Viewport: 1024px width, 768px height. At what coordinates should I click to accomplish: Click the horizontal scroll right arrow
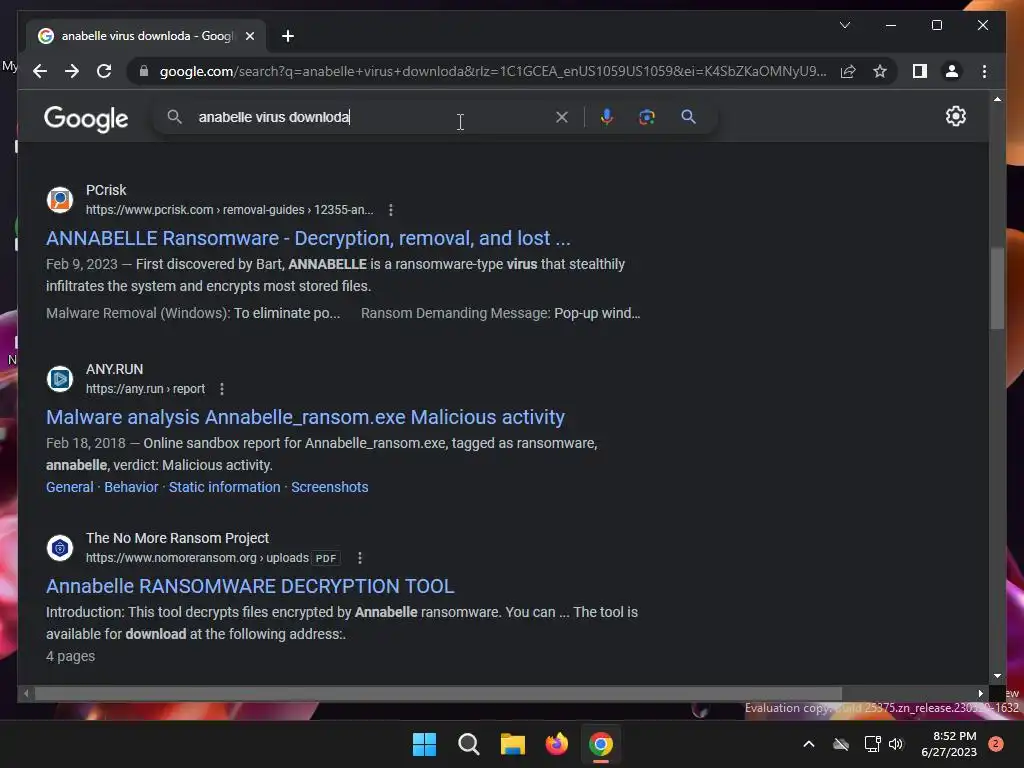pos(980,694)
